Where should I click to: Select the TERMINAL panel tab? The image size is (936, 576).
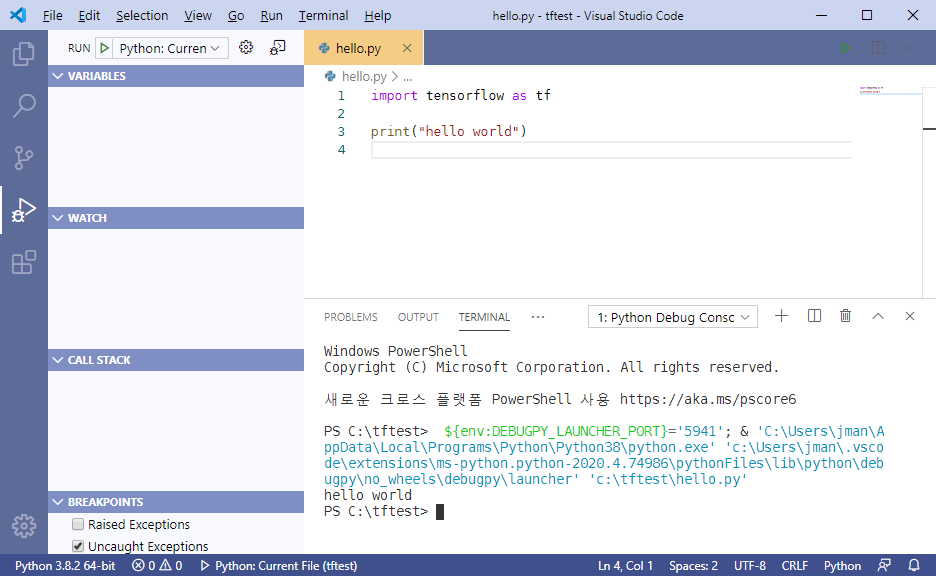tap(484, 317)
